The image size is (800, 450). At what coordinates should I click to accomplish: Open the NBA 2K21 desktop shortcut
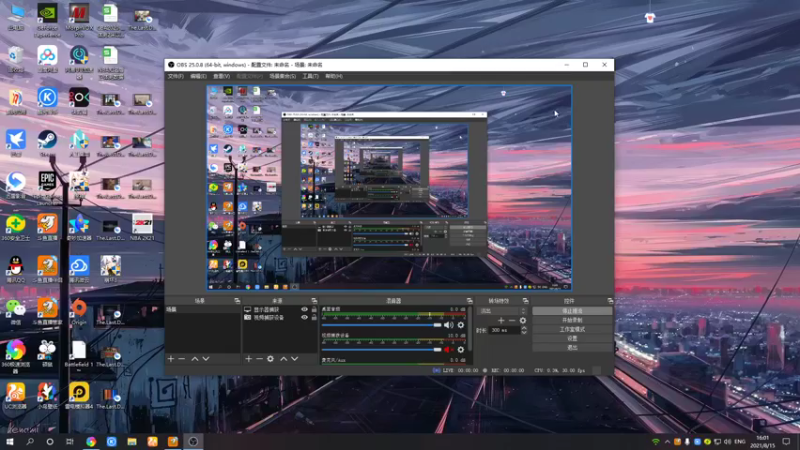[142, 227]
